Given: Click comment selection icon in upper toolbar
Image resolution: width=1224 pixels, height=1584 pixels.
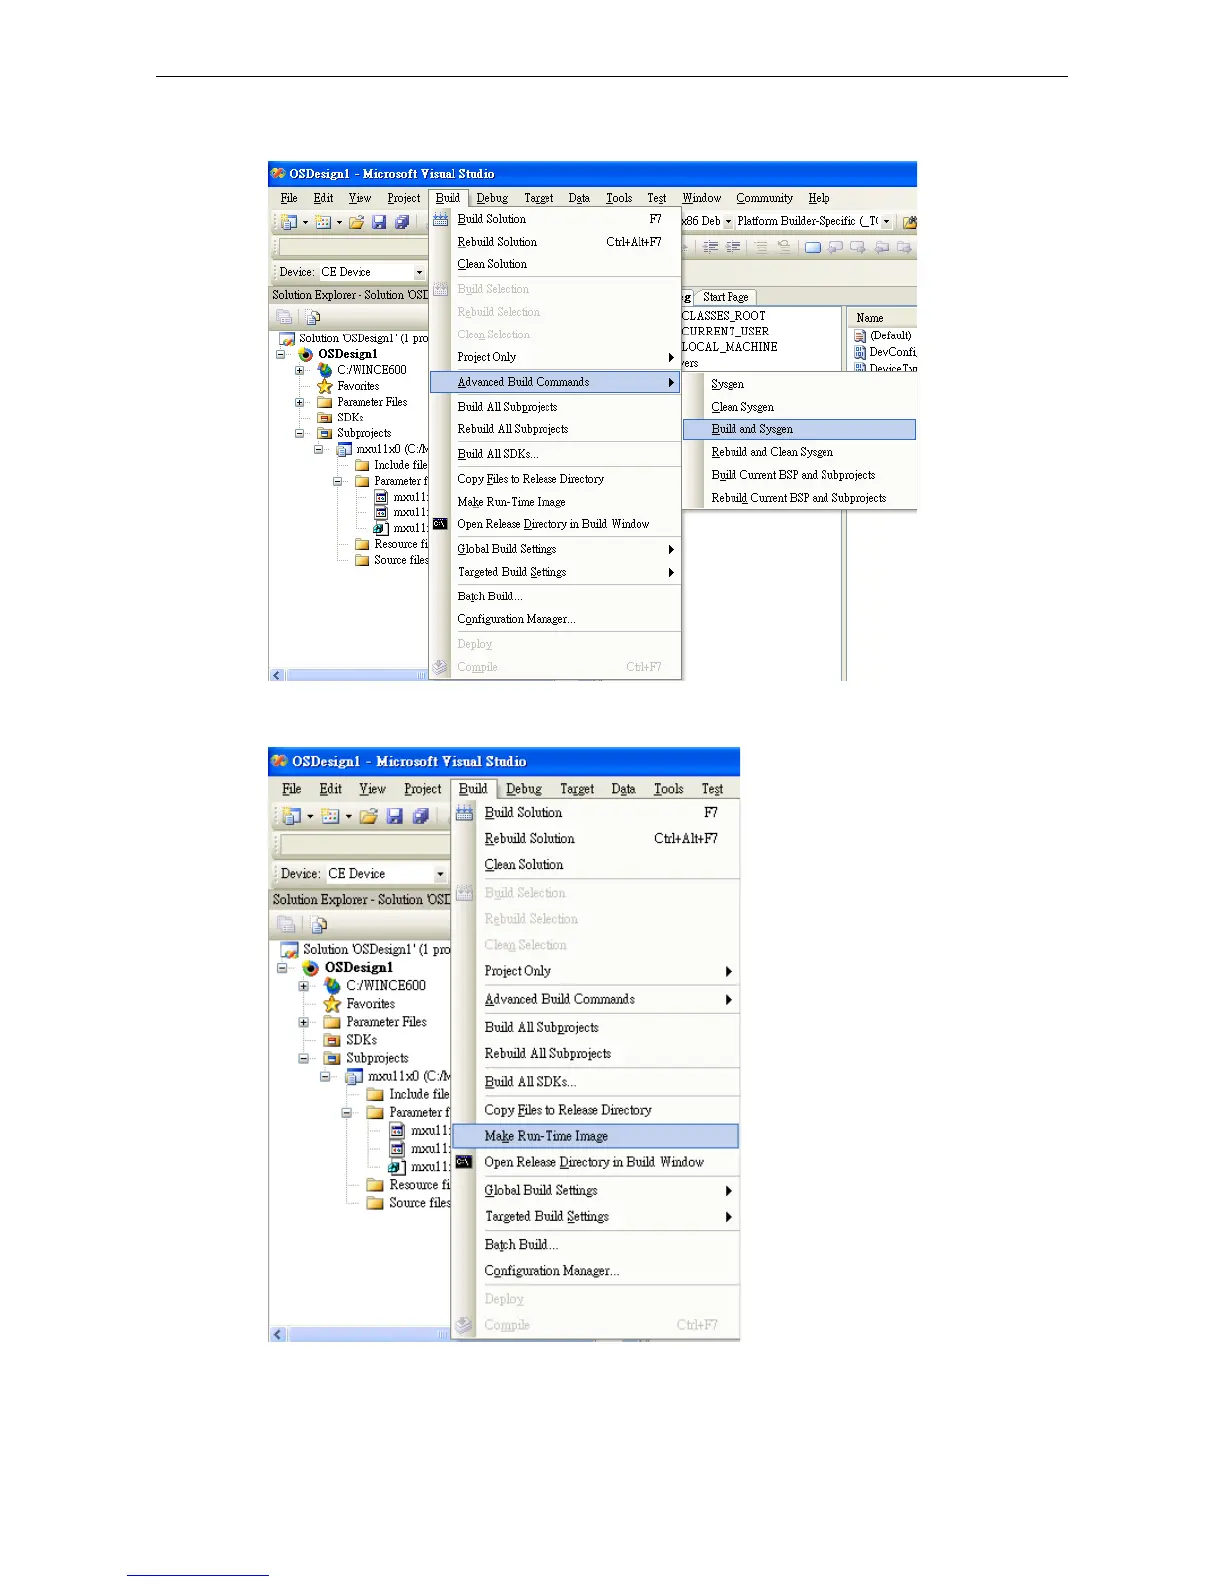Looking at the screenshot, I should pyautogui.click(x=761, y=247).
